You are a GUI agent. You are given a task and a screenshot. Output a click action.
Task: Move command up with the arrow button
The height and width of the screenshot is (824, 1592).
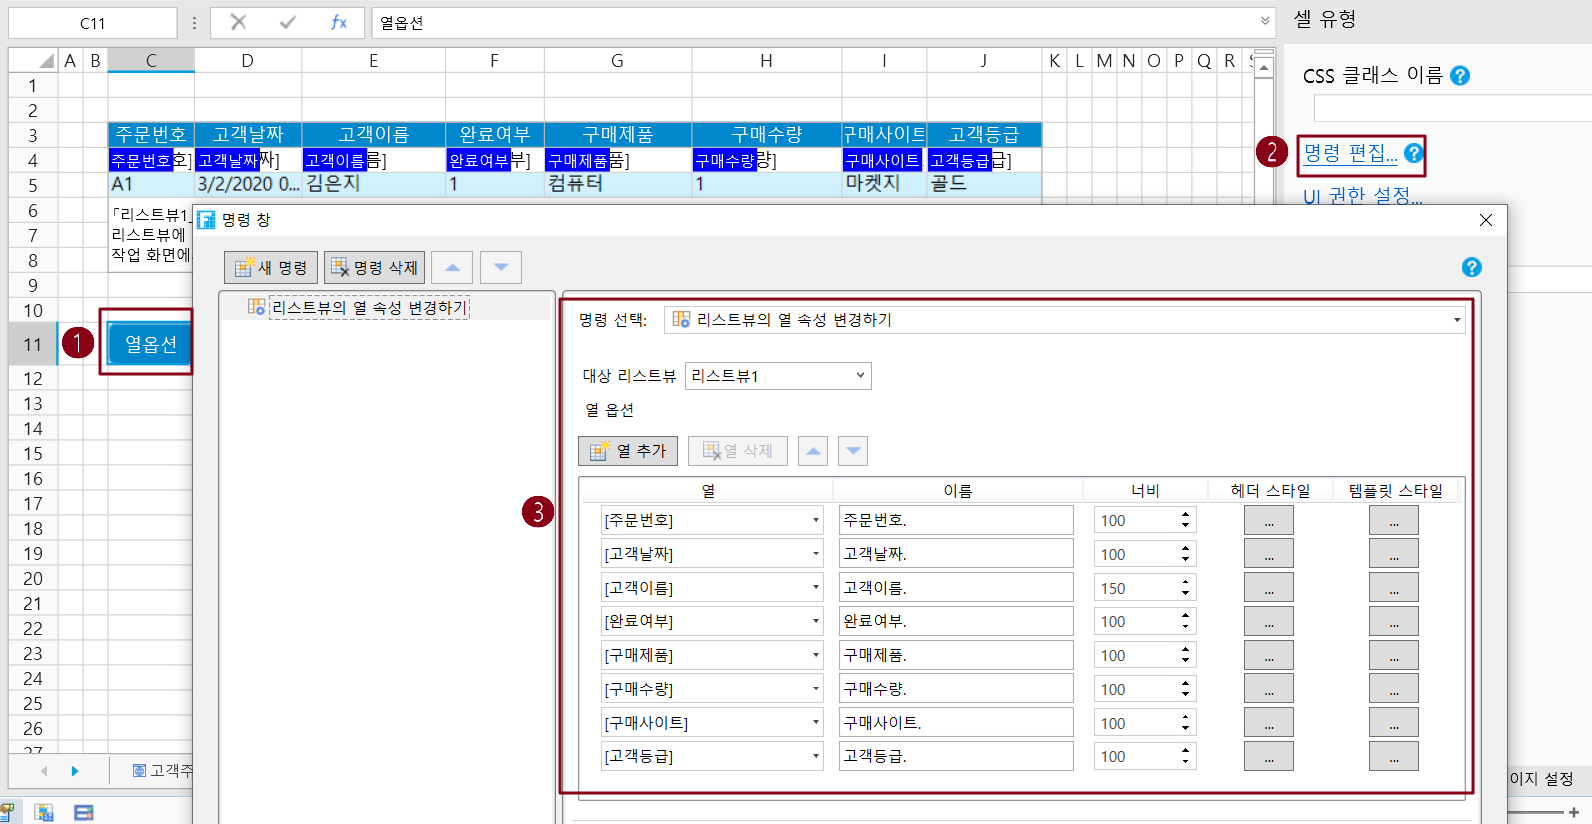[x=452, y=267]
